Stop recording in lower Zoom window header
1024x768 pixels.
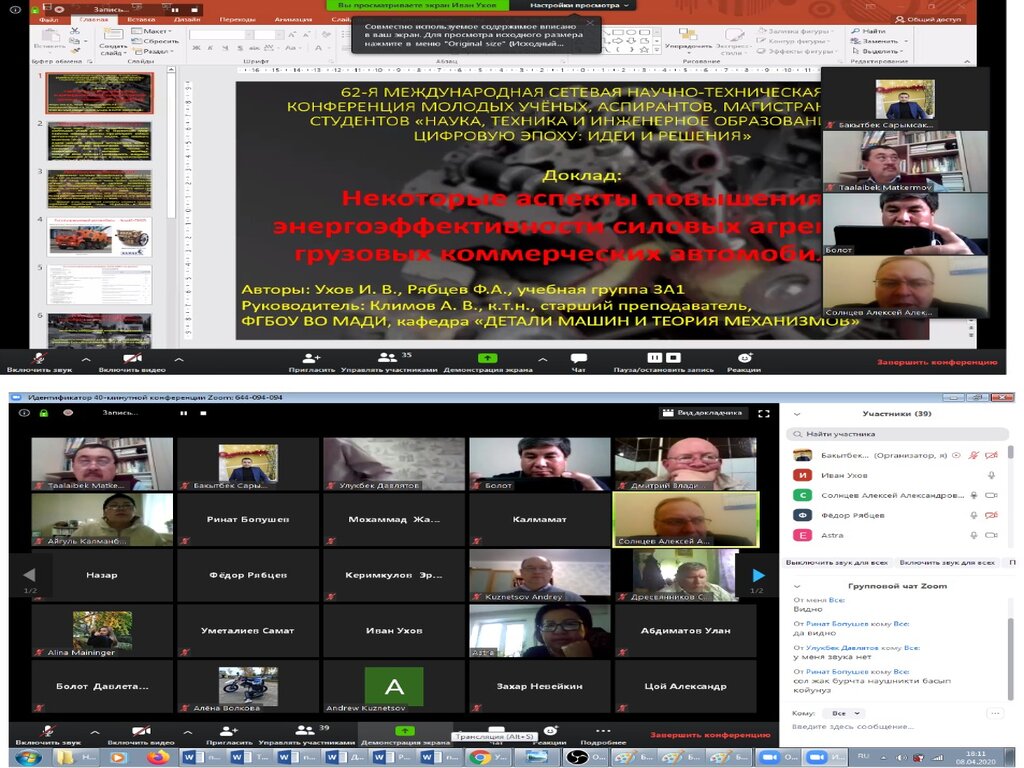203,413
